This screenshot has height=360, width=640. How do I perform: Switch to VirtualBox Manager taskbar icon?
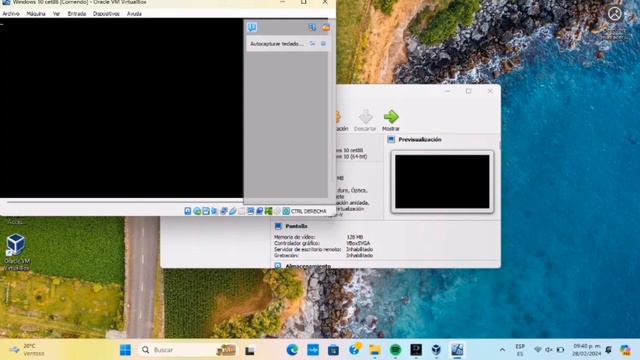pos(436,350)
